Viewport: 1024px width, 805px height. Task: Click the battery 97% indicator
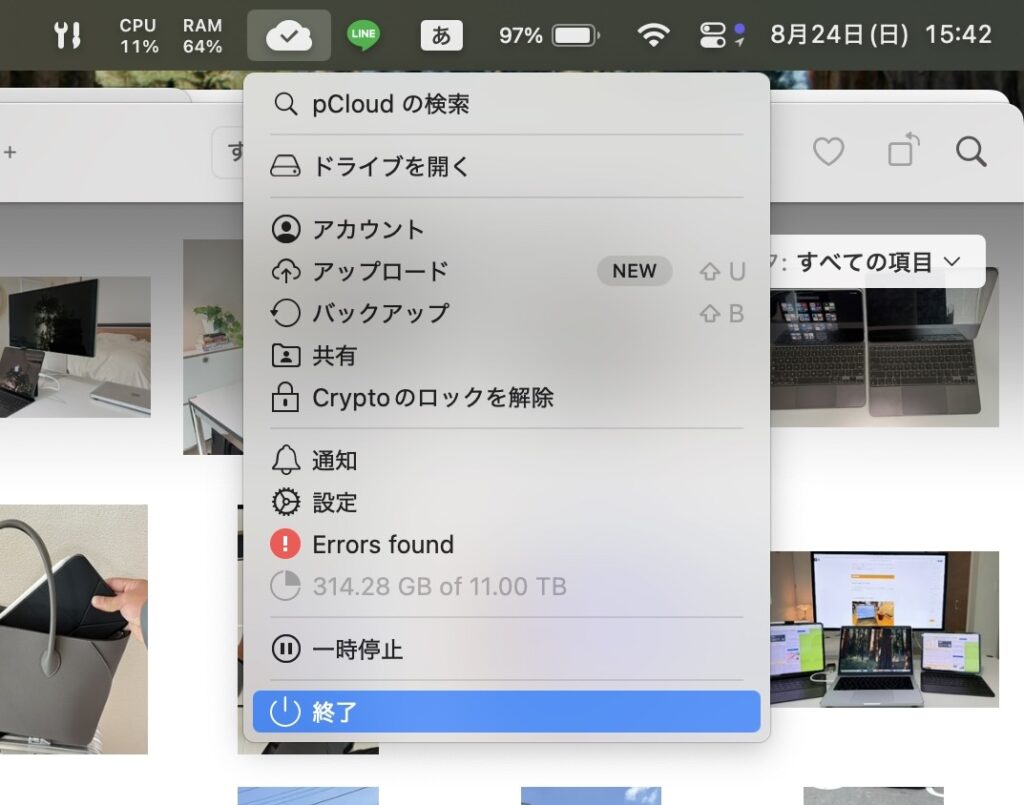549,35
